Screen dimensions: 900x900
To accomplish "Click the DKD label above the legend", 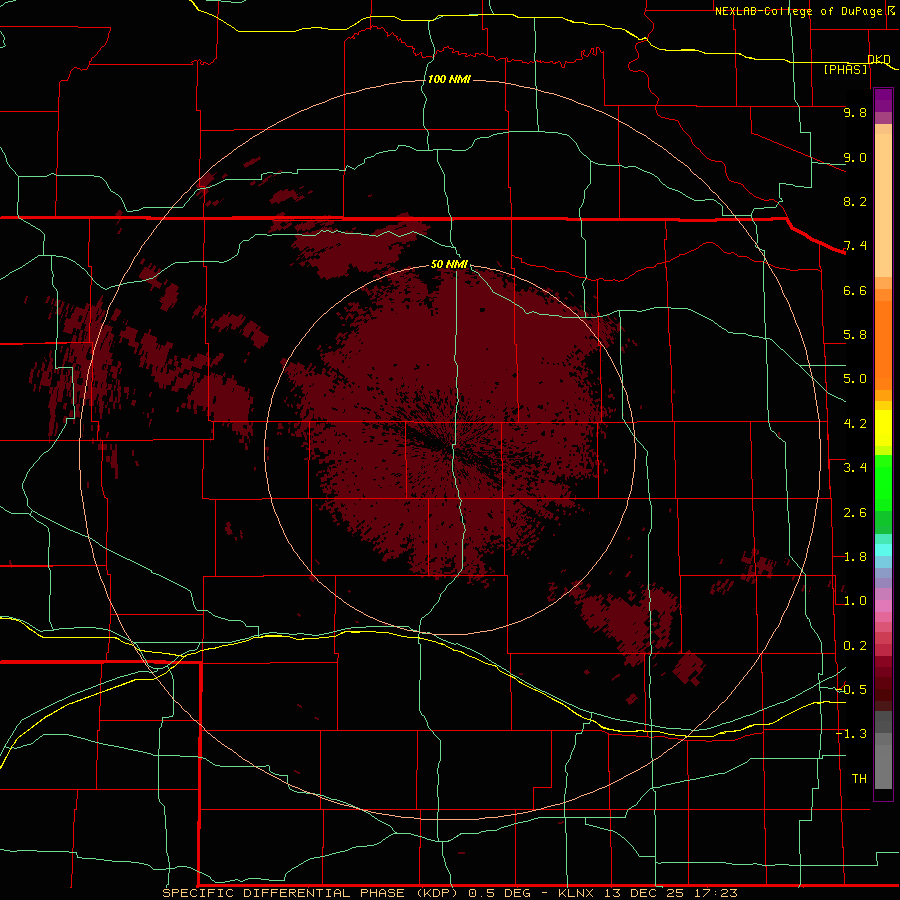I will [x=879, y=59].
